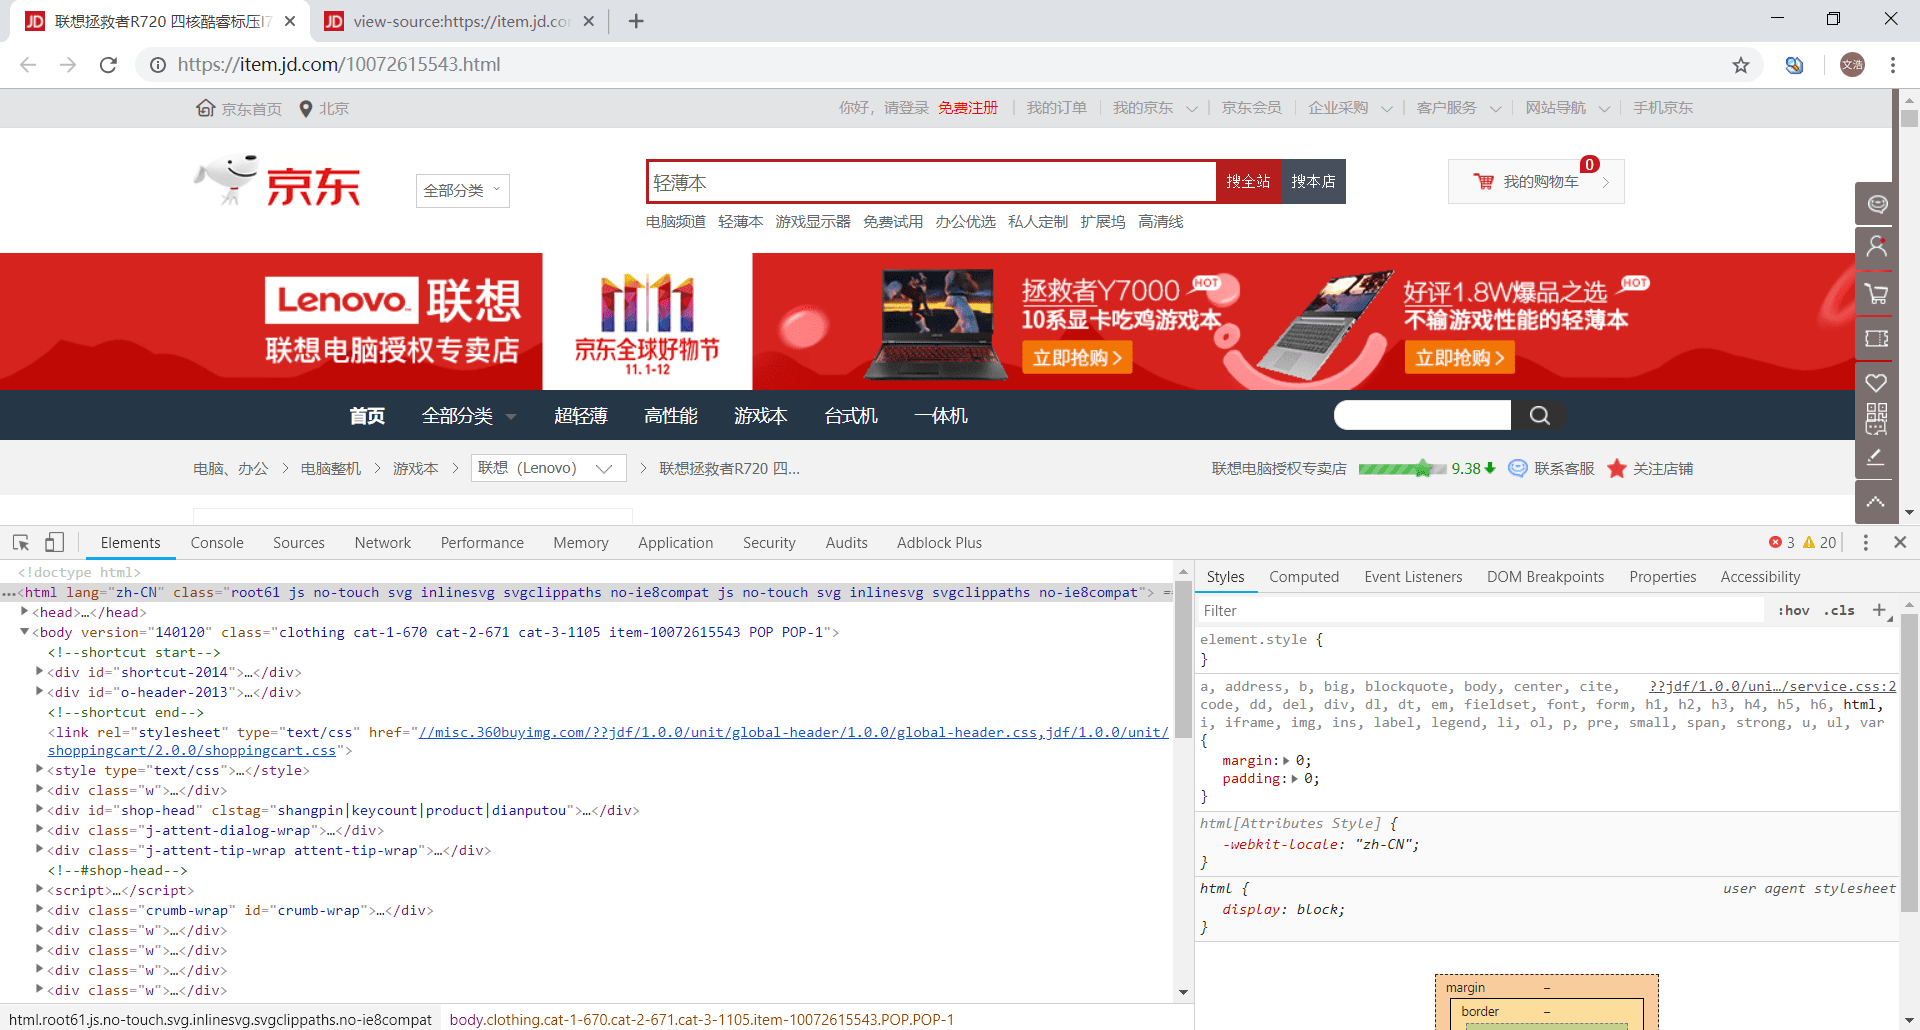Click the 免费注册 link
Viewport: 1920px width, 1030px height.
tap(968, 108)
